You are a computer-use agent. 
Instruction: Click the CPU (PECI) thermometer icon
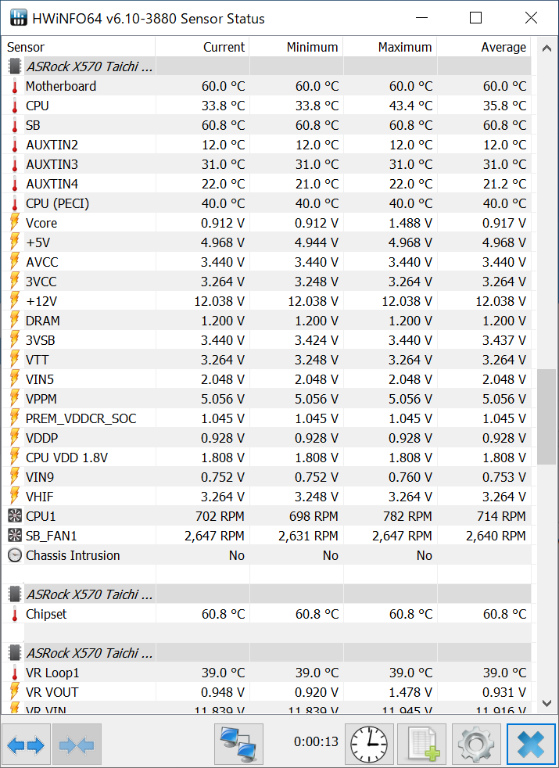[x=15, y=203]
